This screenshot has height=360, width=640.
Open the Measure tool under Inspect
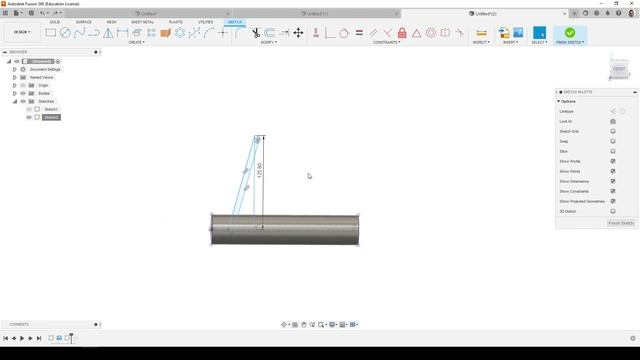pyautogui.click(x=482, y=33)
